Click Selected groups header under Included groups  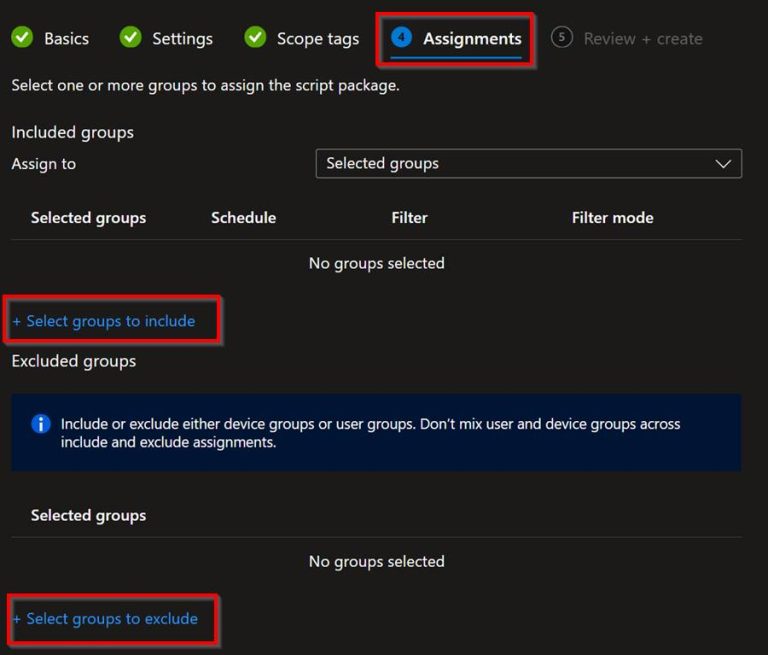tap(88, 217)
